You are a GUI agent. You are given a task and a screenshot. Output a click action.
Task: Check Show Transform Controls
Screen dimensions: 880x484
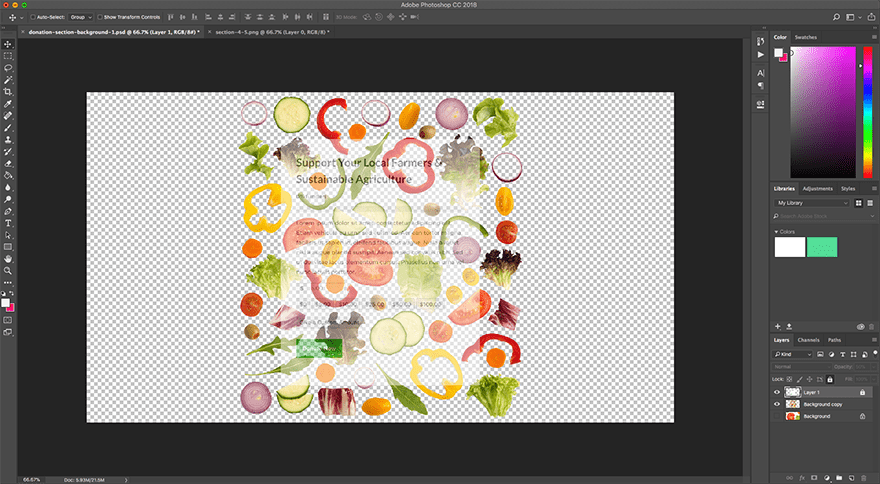99,17
